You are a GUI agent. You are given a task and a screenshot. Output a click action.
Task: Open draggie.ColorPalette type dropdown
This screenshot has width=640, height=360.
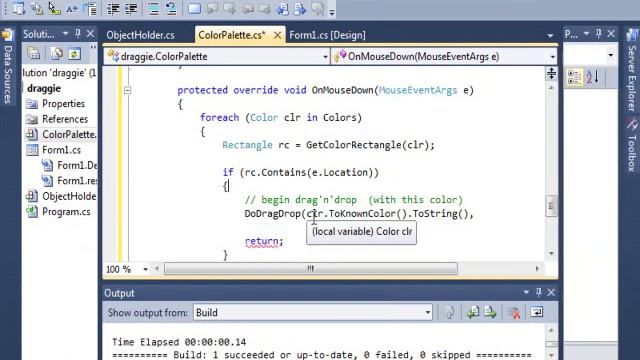coord(325,57)
